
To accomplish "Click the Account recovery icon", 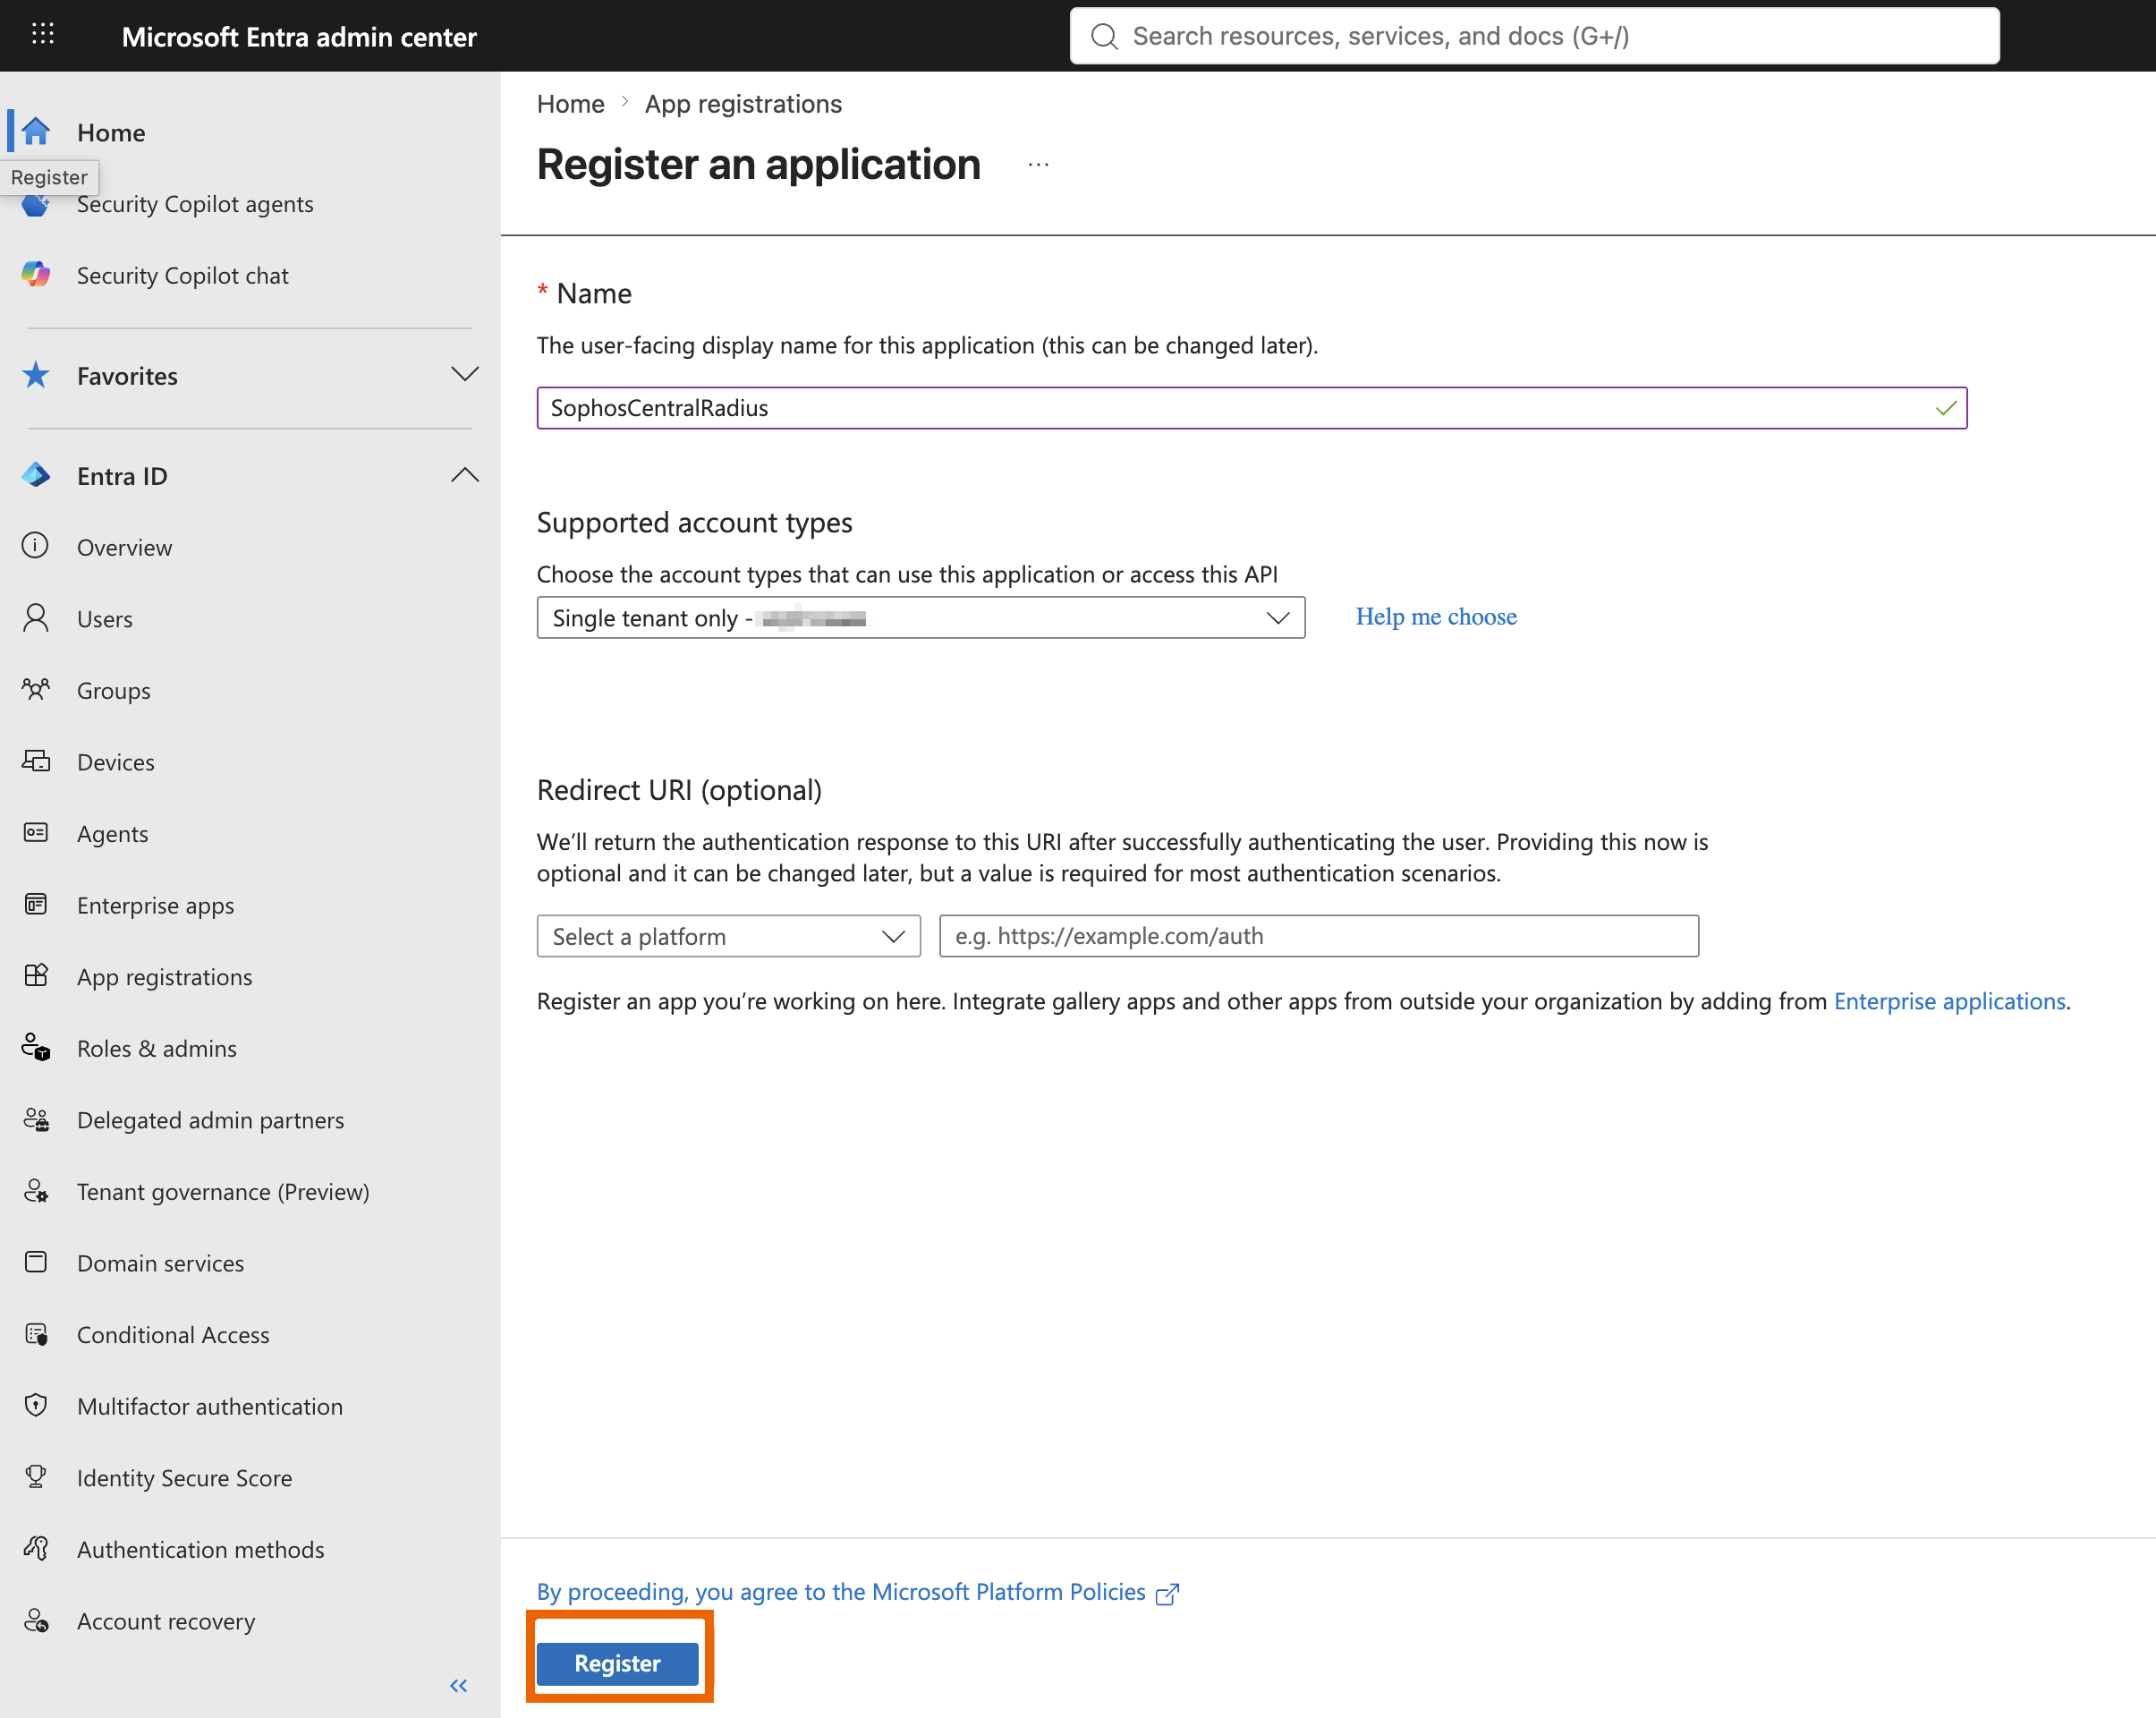I will tap(36, 1621).
